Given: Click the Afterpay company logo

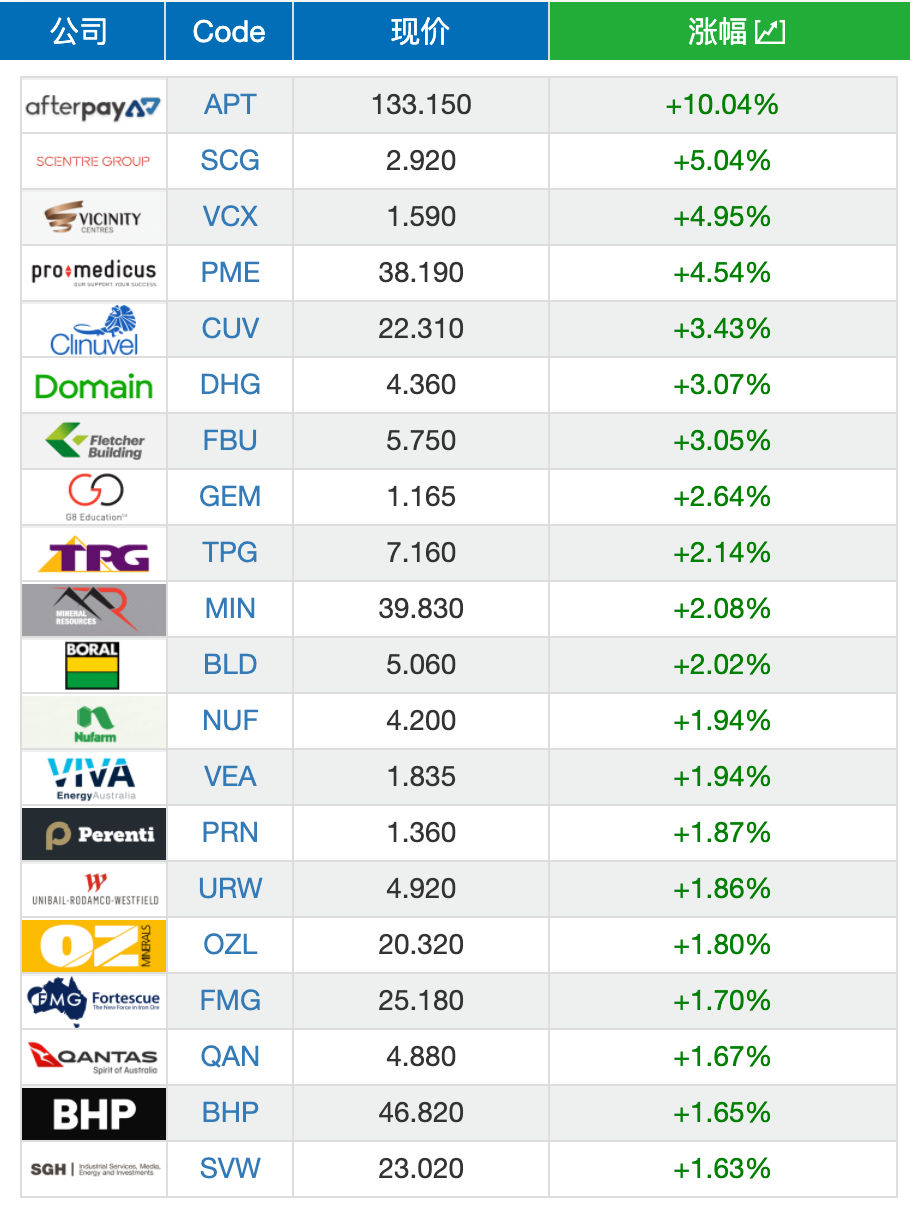Looking at the screenshot, I should click(94, 105).
